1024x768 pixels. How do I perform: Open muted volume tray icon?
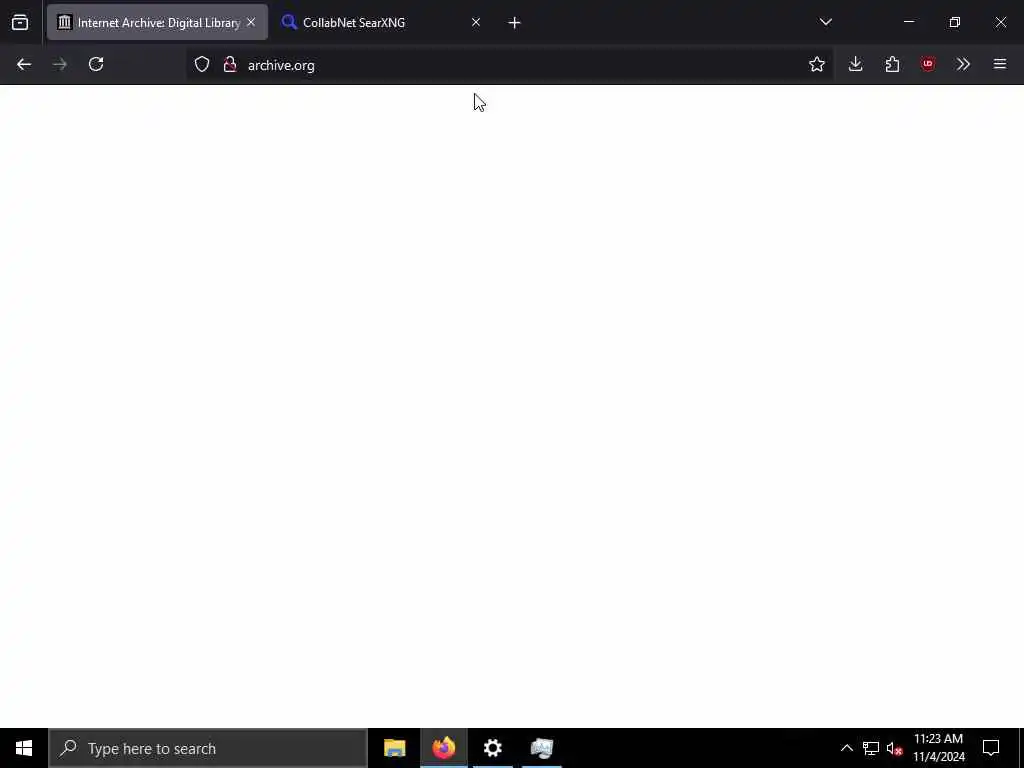[895, 748]
